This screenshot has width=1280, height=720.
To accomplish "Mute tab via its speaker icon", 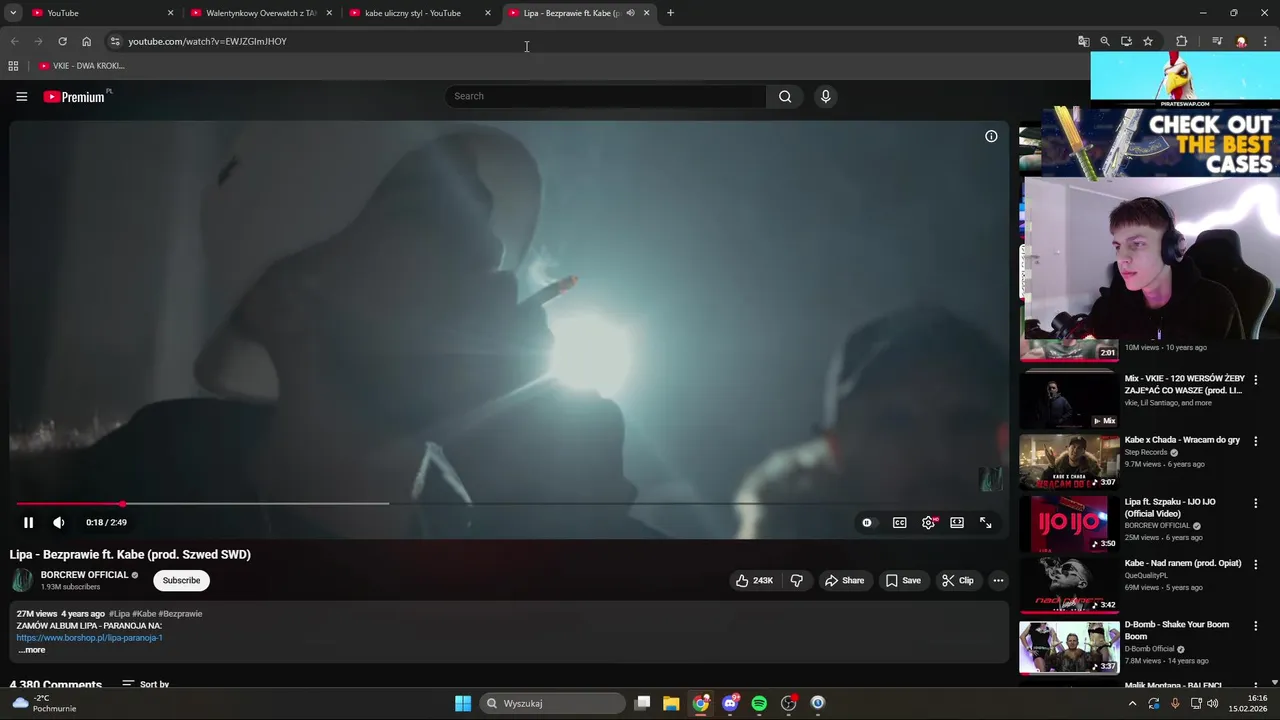I will 630,13.
